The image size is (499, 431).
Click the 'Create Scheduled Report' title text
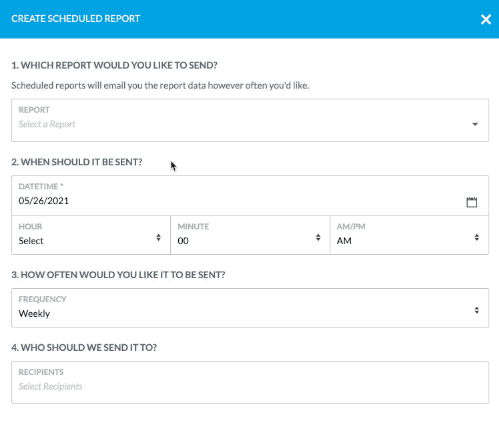(76, 19)
